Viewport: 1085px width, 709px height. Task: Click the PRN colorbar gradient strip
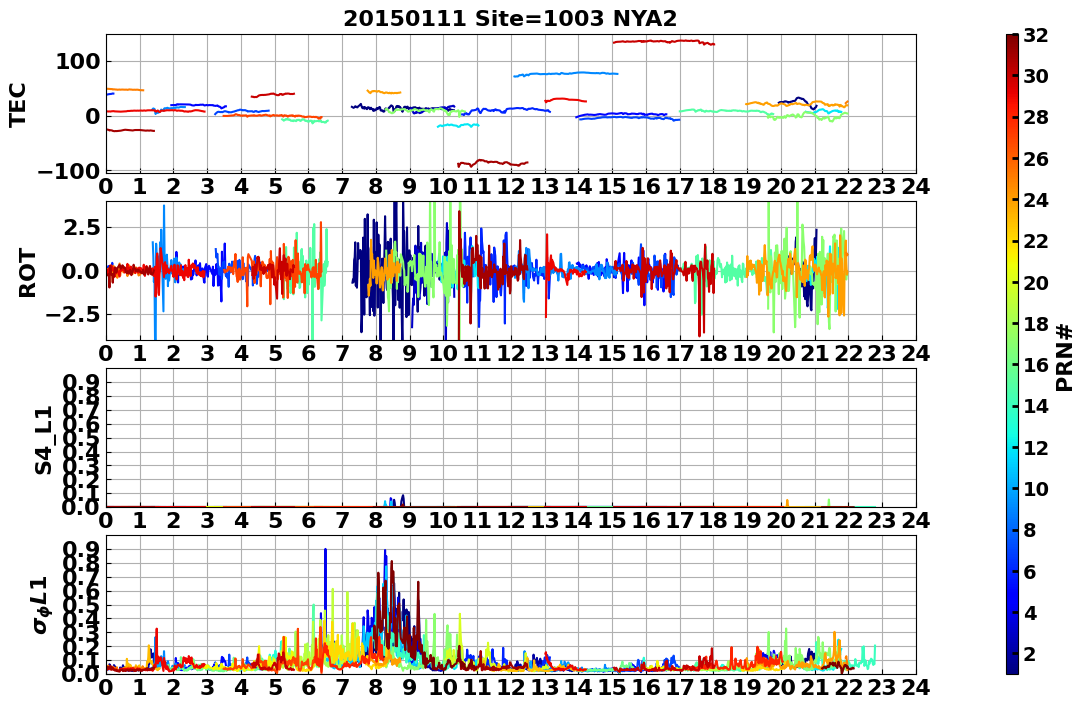(x=1012, y=353)
